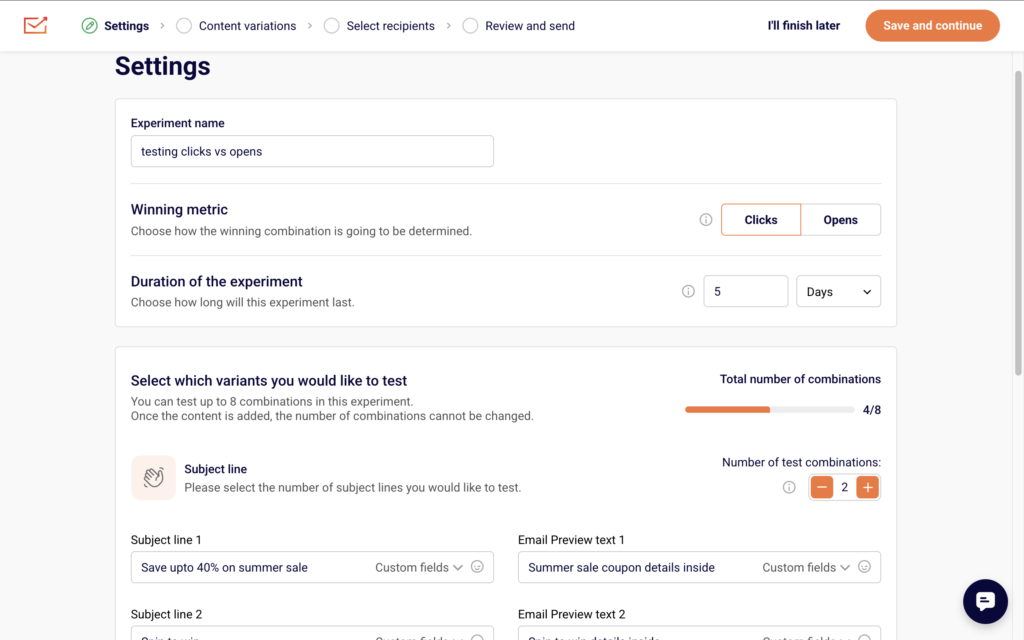Click the duration number field showing 5

tap(745, 291)
